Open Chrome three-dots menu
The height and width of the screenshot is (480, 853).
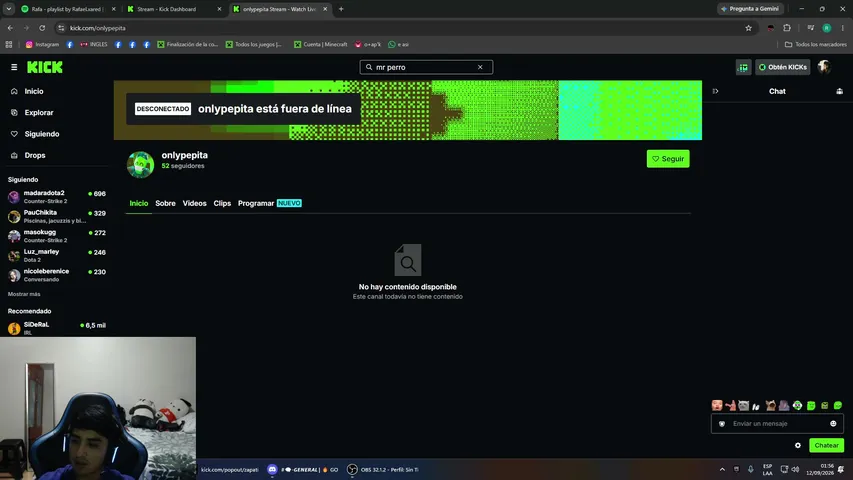point(843,28)
